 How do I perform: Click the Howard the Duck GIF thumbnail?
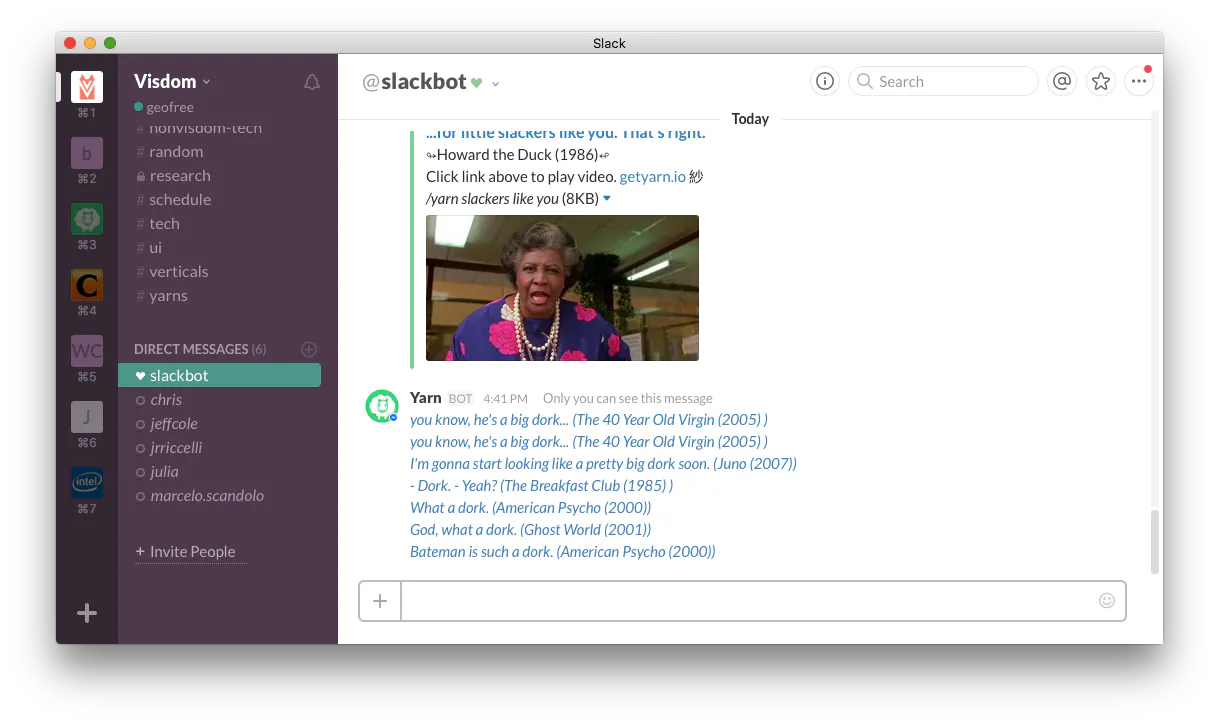click(562, 288)
